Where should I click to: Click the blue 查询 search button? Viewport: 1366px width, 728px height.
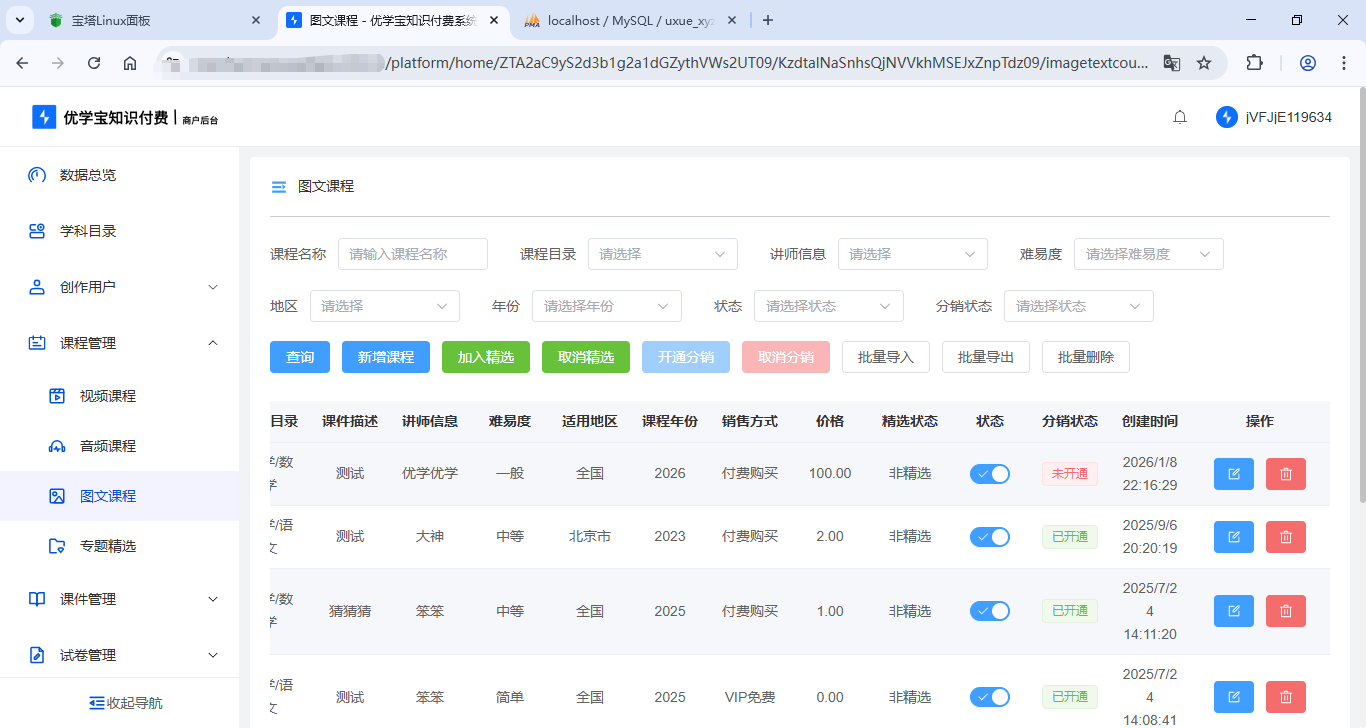pyautogui.click(x=299, y=356)
